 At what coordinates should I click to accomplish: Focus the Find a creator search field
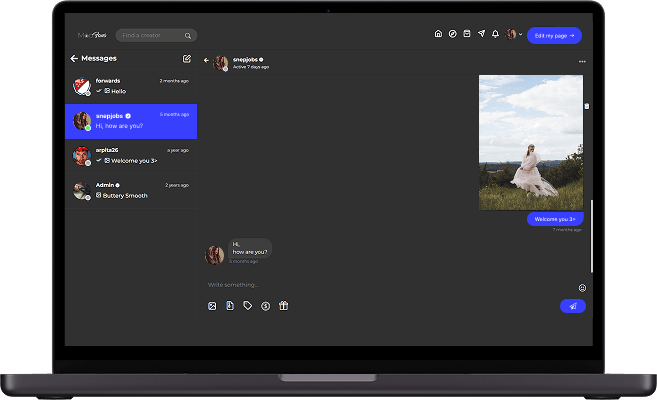pos(156,36)
